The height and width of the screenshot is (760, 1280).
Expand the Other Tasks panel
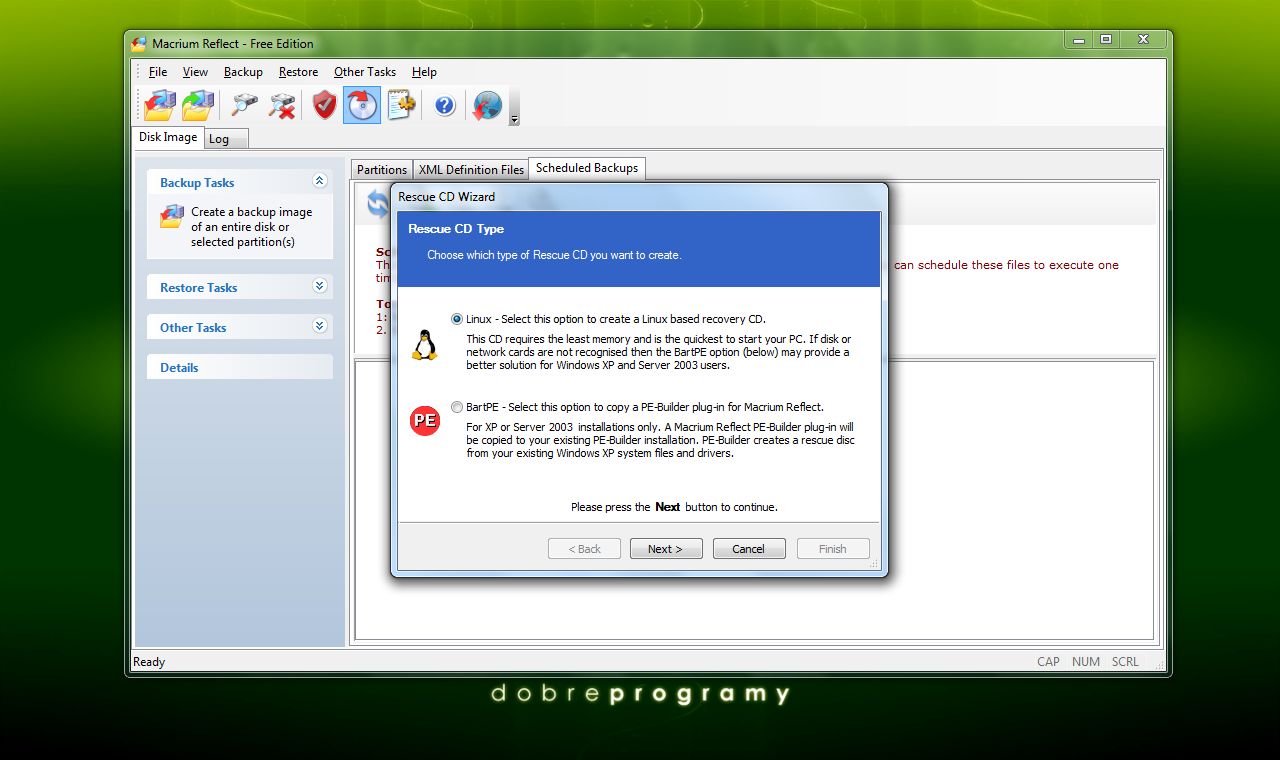click(319, 326)
